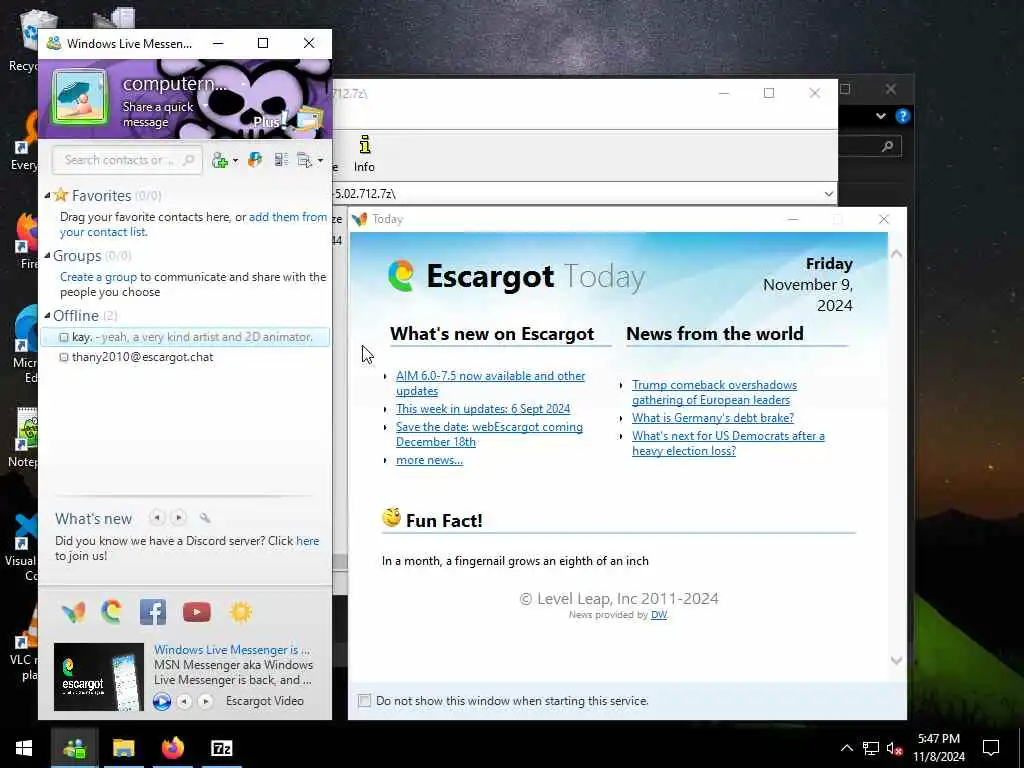1024x768 pixels.
Task: Click 'here' link to join Discord
Action: [x=308, y=541]
